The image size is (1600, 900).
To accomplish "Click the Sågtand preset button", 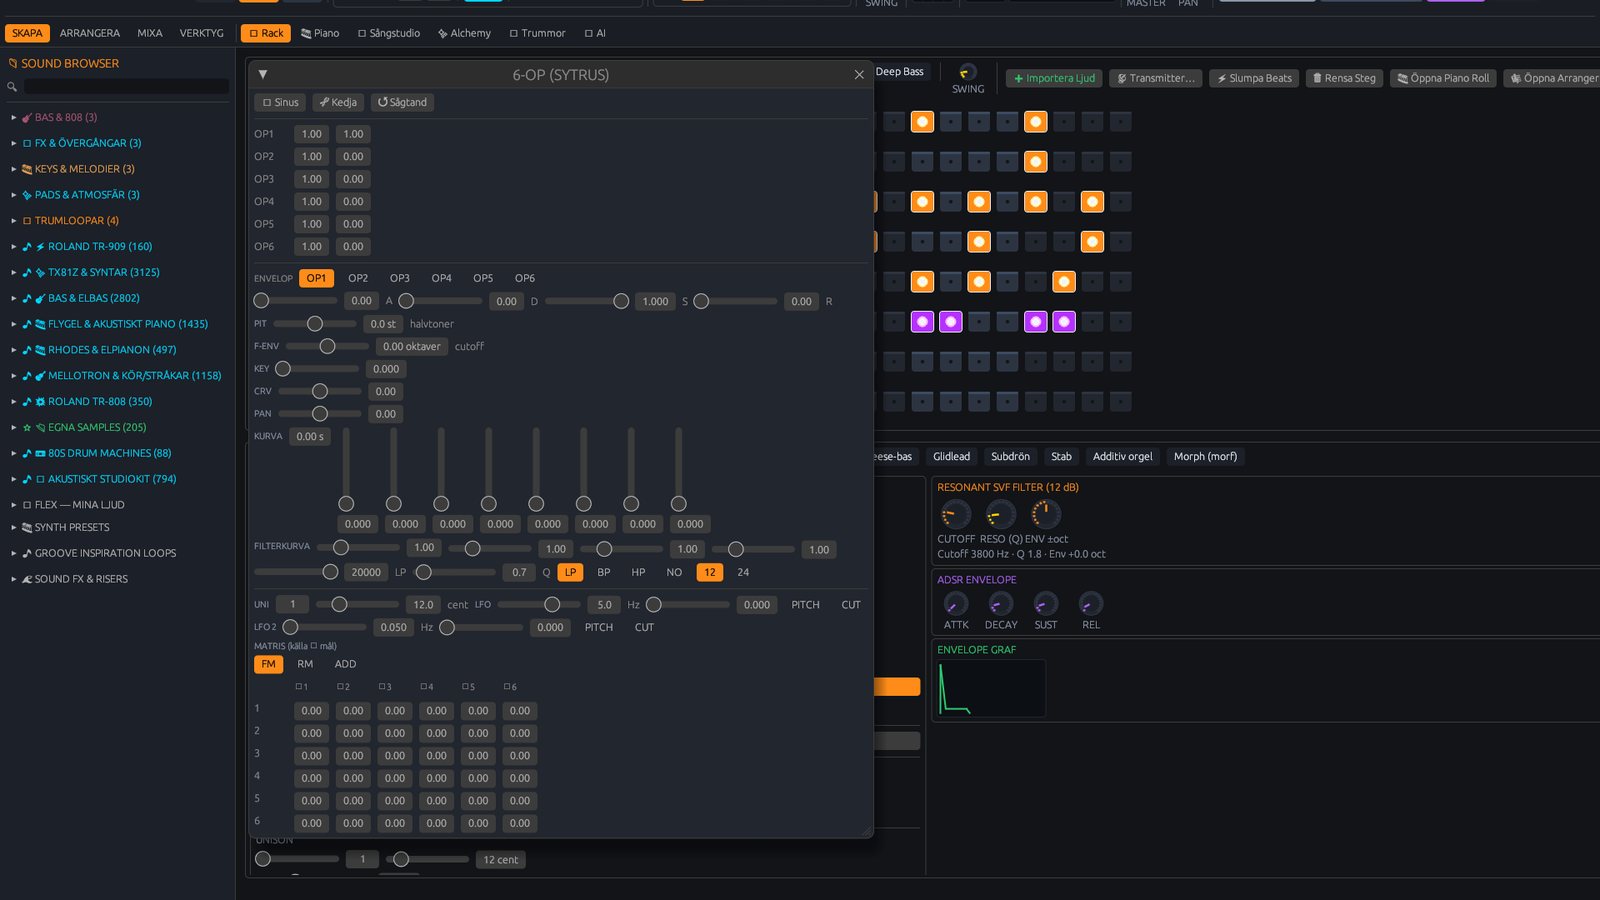I will (x=402, y=102).
